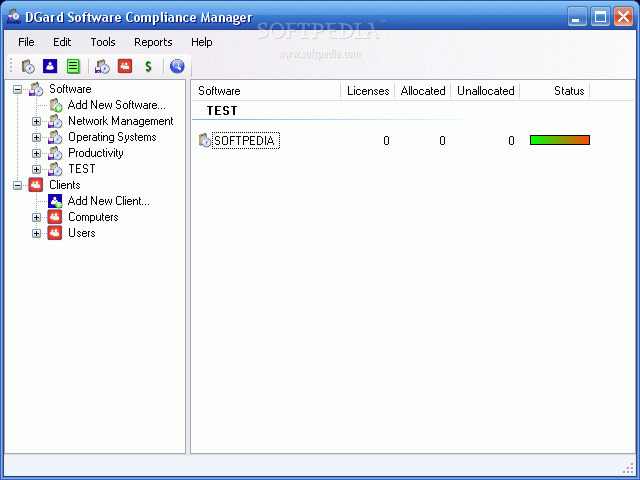This screenshot has width=640, height=480.
Task: Select the TEST tree label
Action: (x=82, y=169)
